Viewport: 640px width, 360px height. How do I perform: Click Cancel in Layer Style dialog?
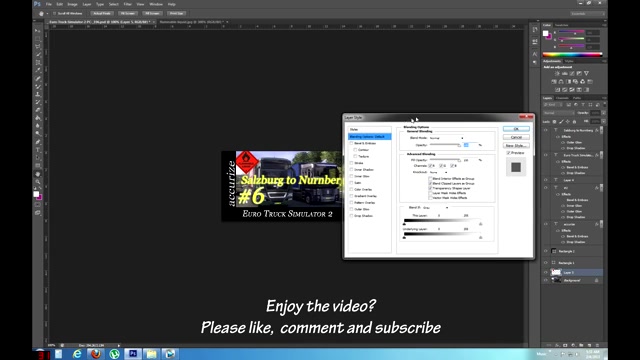(x=516, y=137)
